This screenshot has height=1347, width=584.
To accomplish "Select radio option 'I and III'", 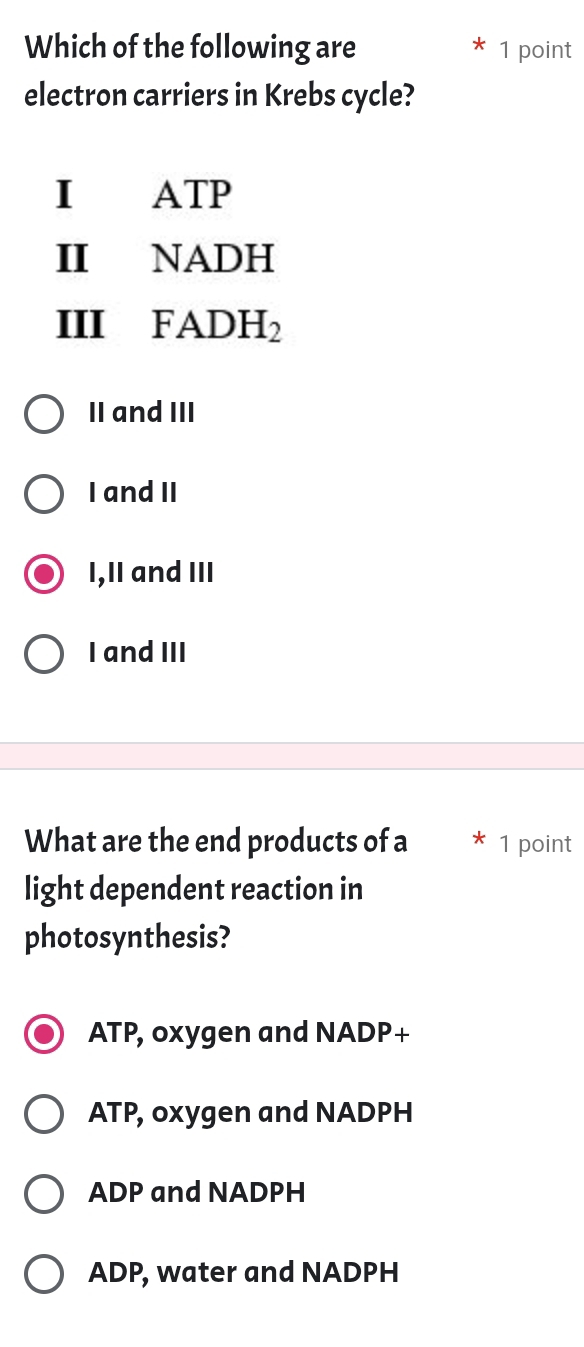I will point(44,653).
